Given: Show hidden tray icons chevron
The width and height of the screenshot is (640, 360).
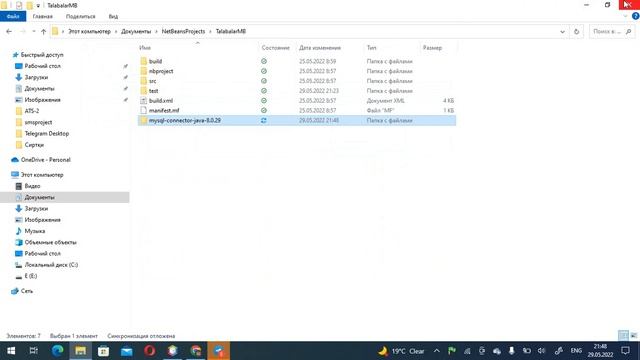Looking at the screenshot, I should coord(437,351).
